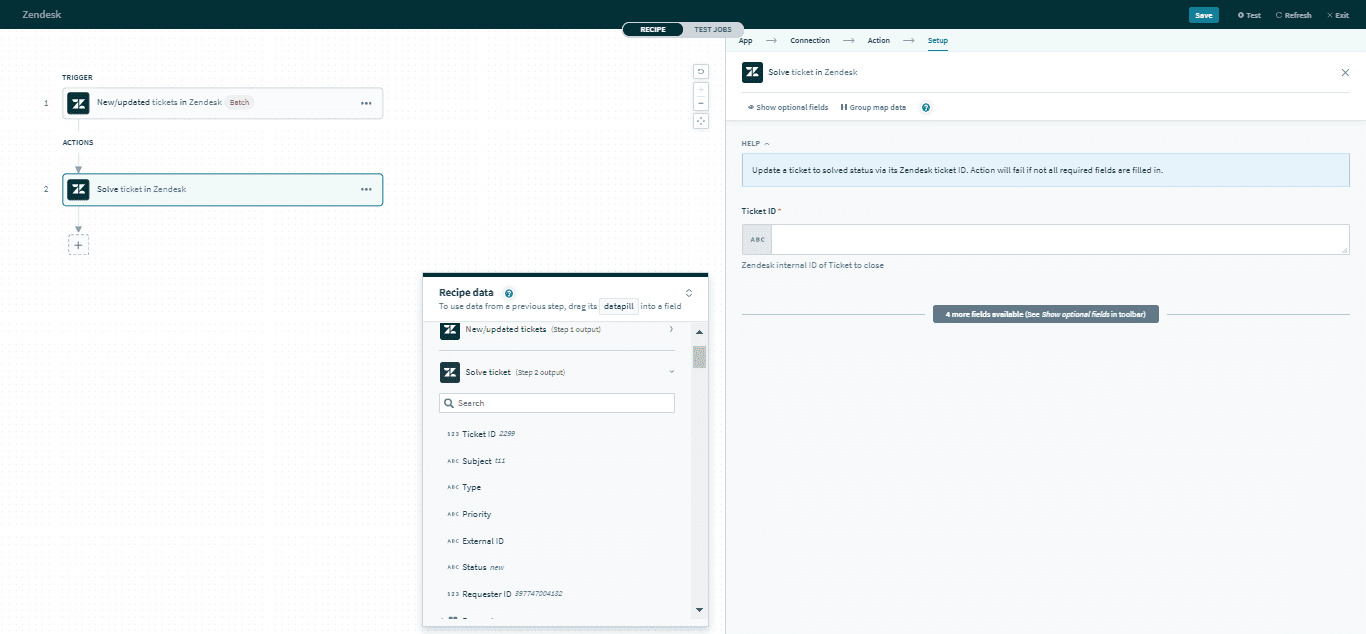Toggle Show optional fields
Screen dimensions: 1366x634
click(788, 107)
